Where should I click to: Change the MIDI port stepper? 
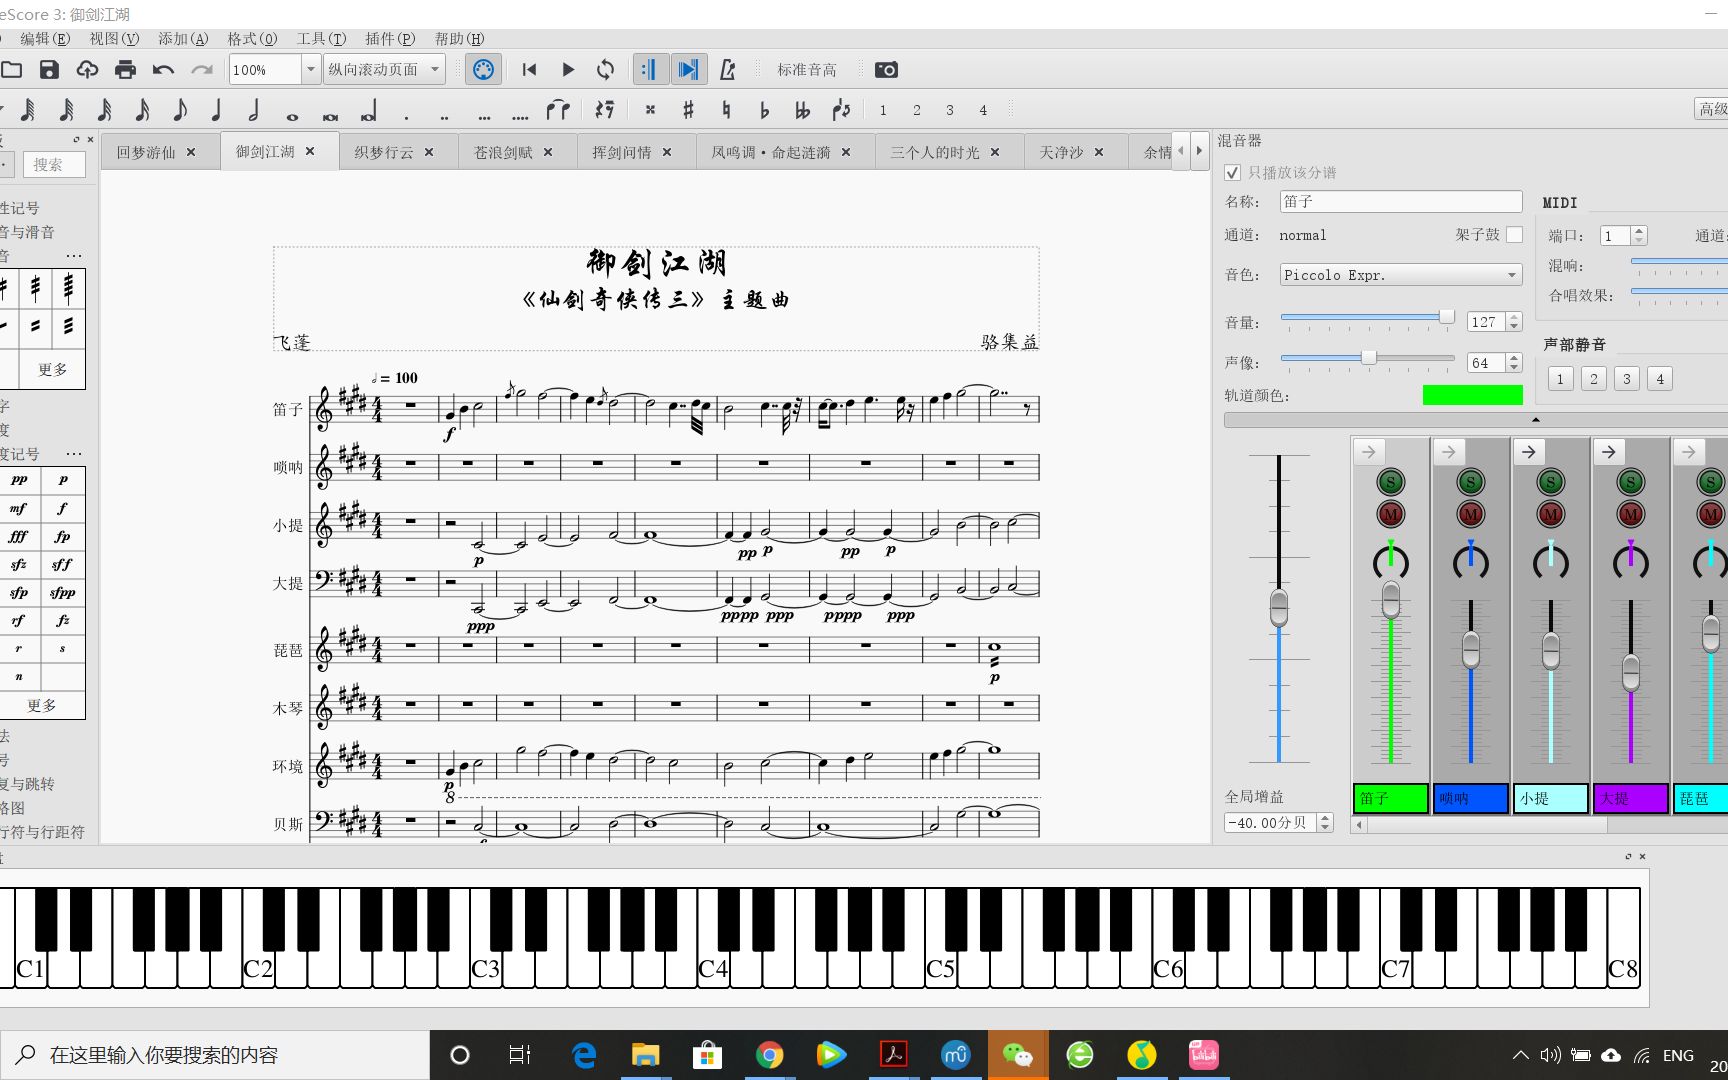coord(1638,235)
